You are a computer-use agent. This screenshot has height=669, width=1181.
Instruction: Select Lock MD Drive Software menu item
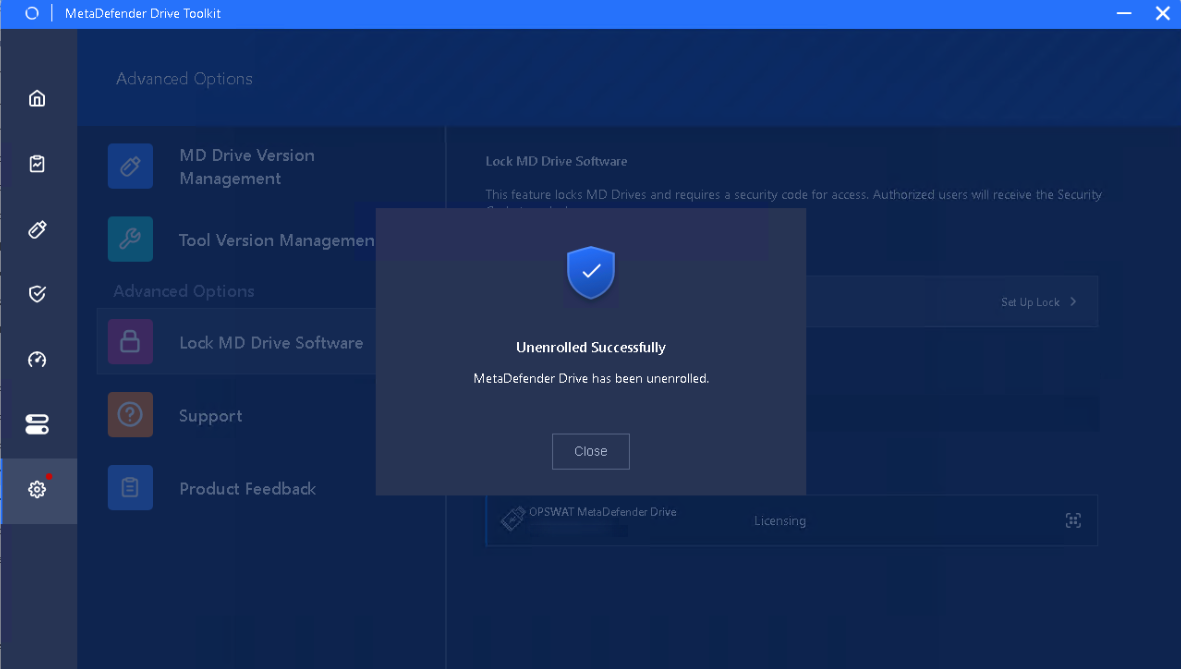click(271, 343)
